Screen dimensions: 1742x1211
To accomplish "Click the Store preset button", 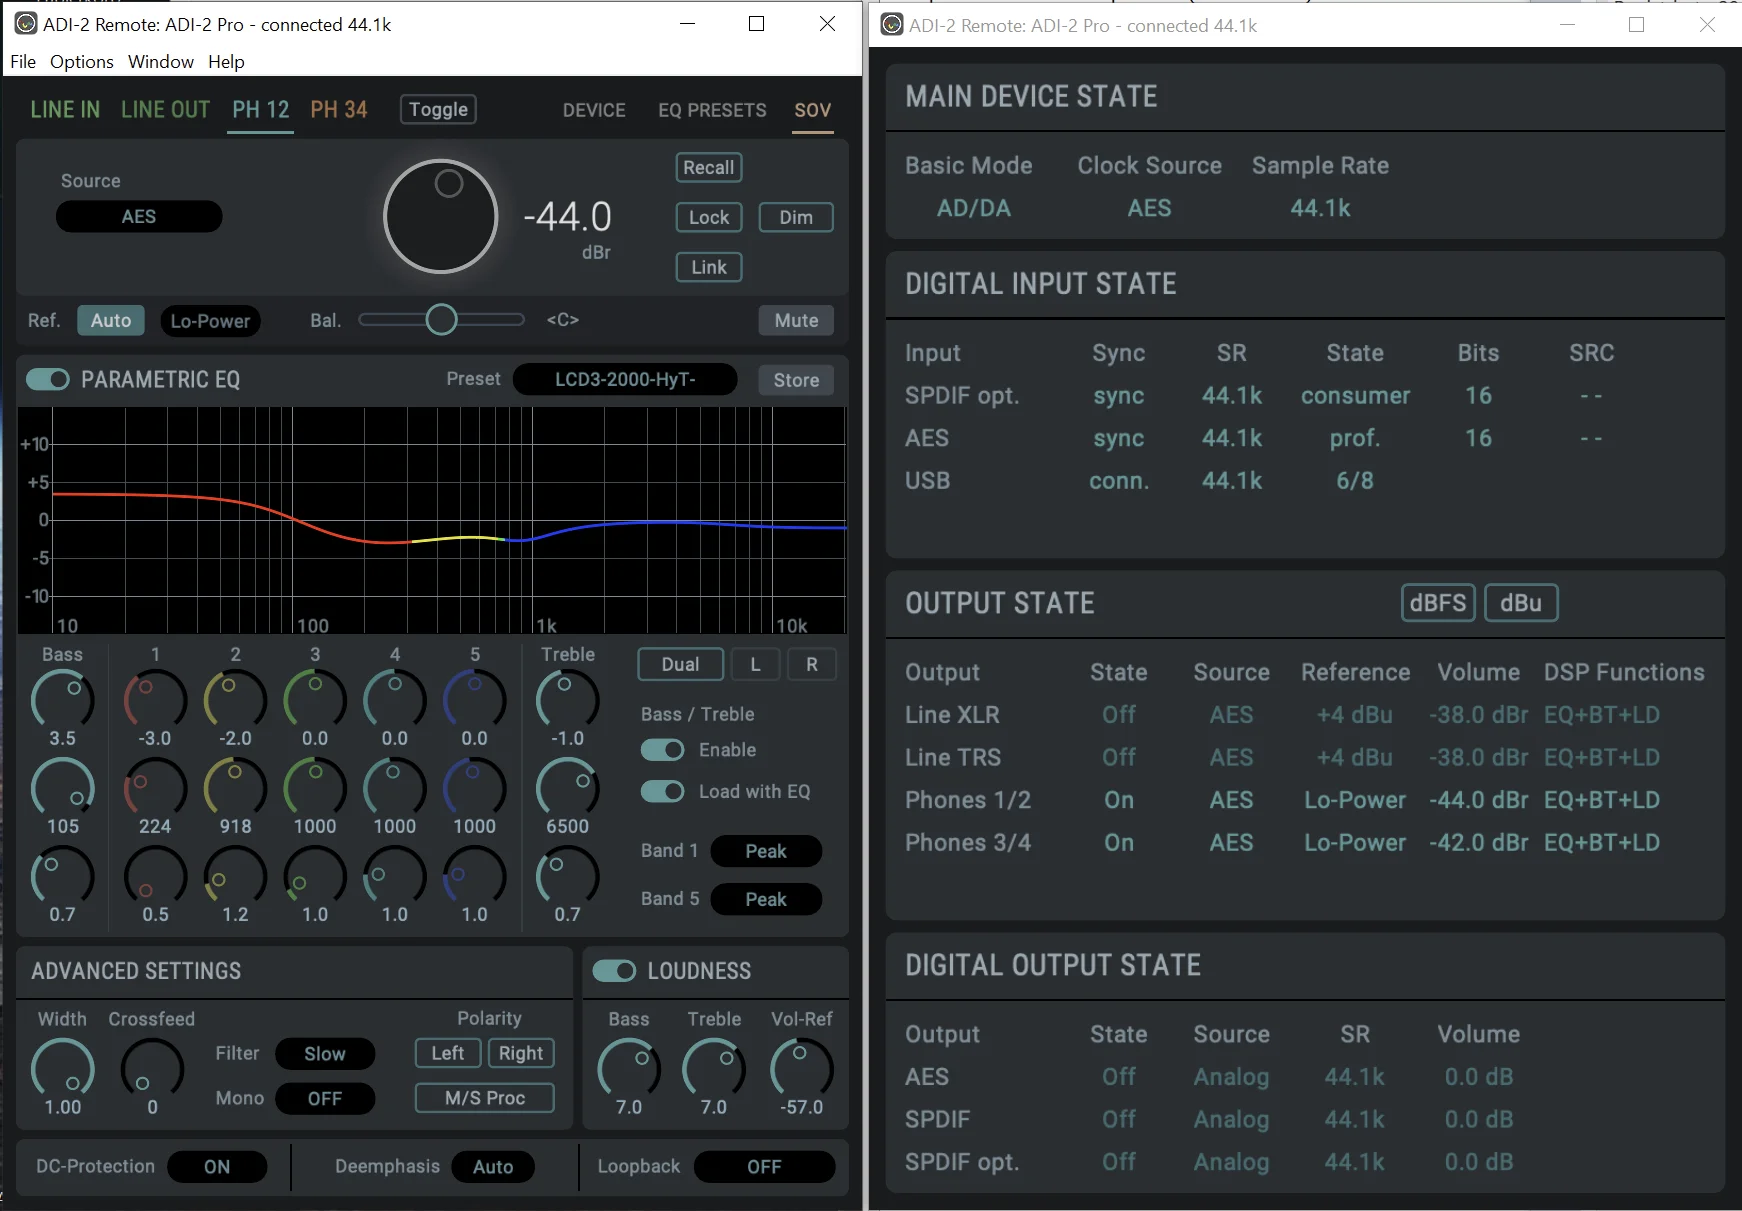I will [x=796, y=380].
